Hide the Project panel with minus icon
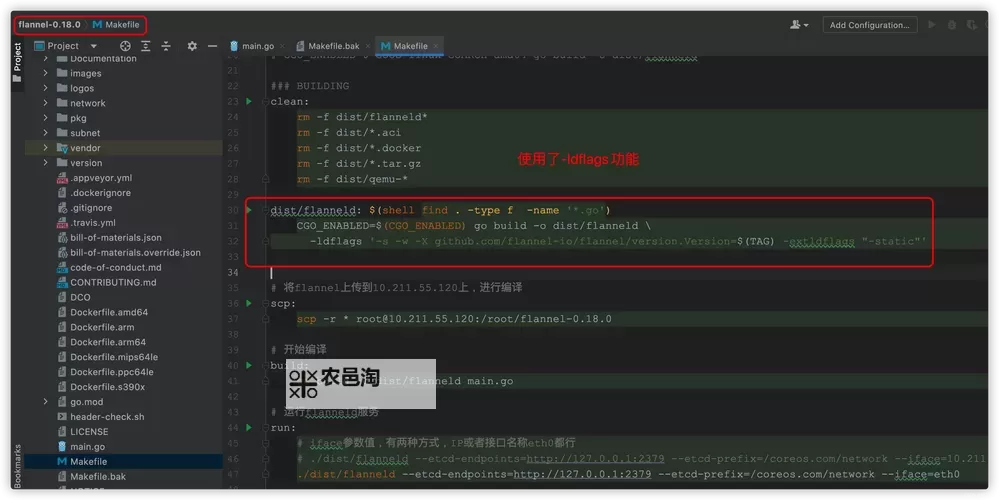 pos(212,46)
